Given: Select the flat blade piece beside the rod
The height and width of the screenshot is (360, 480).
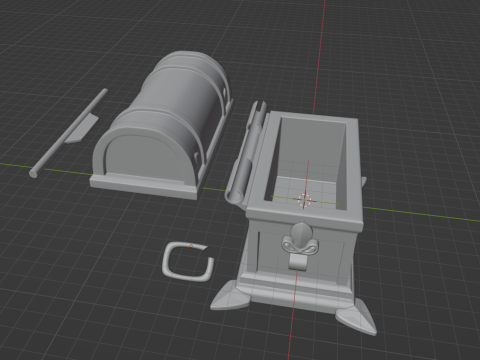Looking at the screenshot, I should point(82,129).
